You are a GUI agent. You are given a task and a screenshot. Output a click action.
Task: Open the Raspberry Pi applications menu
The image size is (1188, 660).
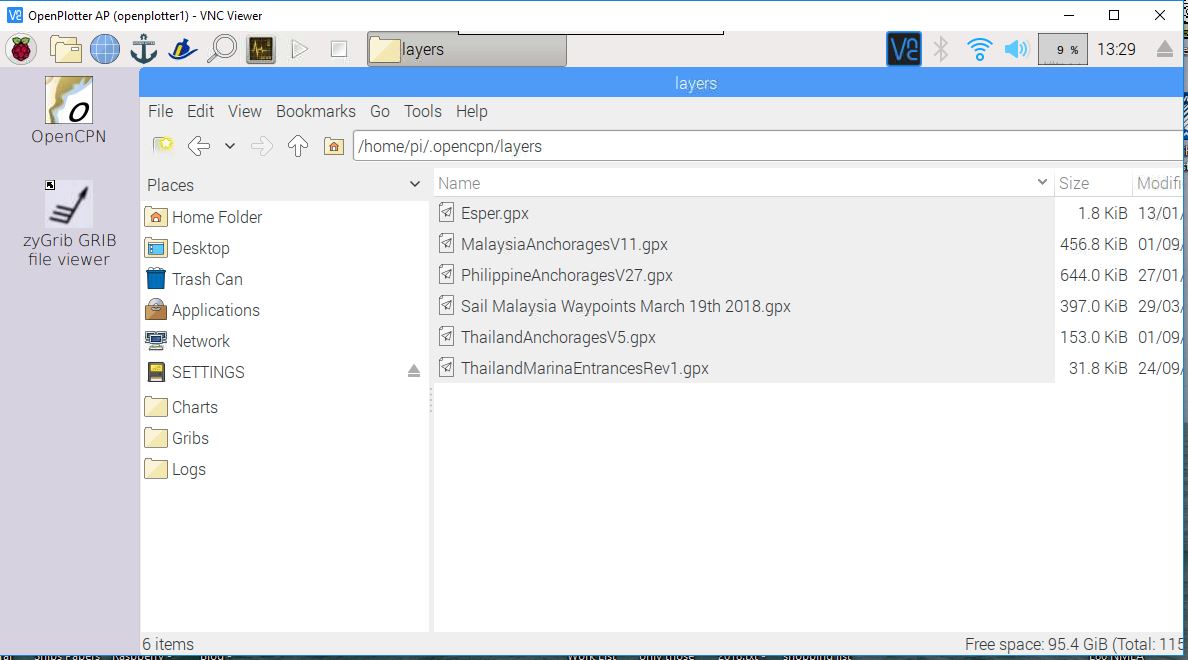[20, 48]
